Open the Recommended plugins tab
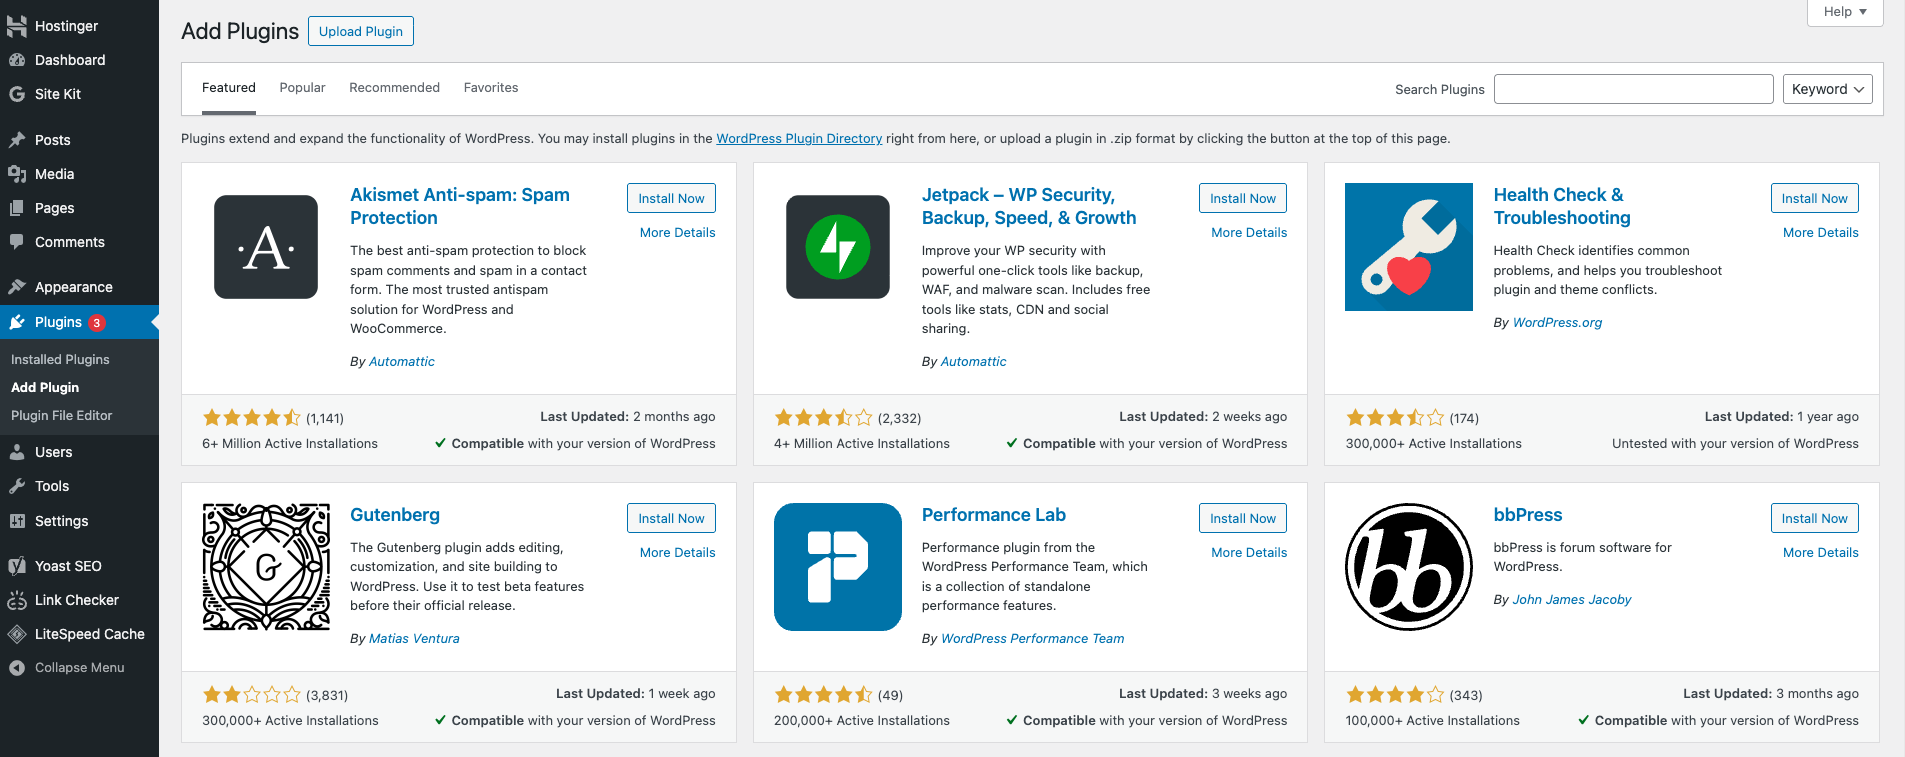 (x=394, y=87)
